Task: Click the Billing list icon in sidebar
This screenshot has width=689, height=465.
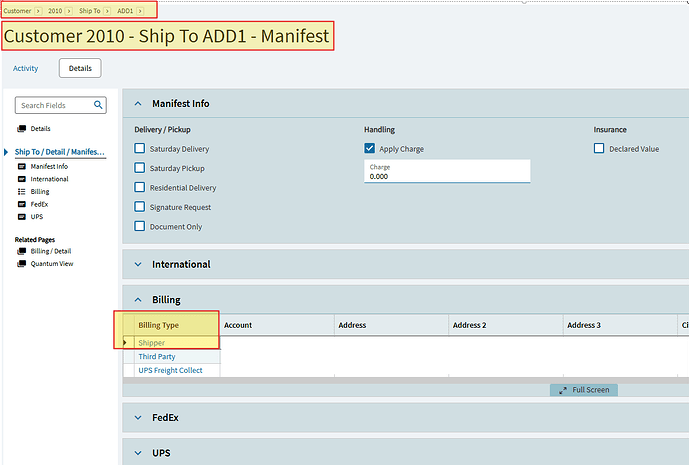Action: (22, 191)
